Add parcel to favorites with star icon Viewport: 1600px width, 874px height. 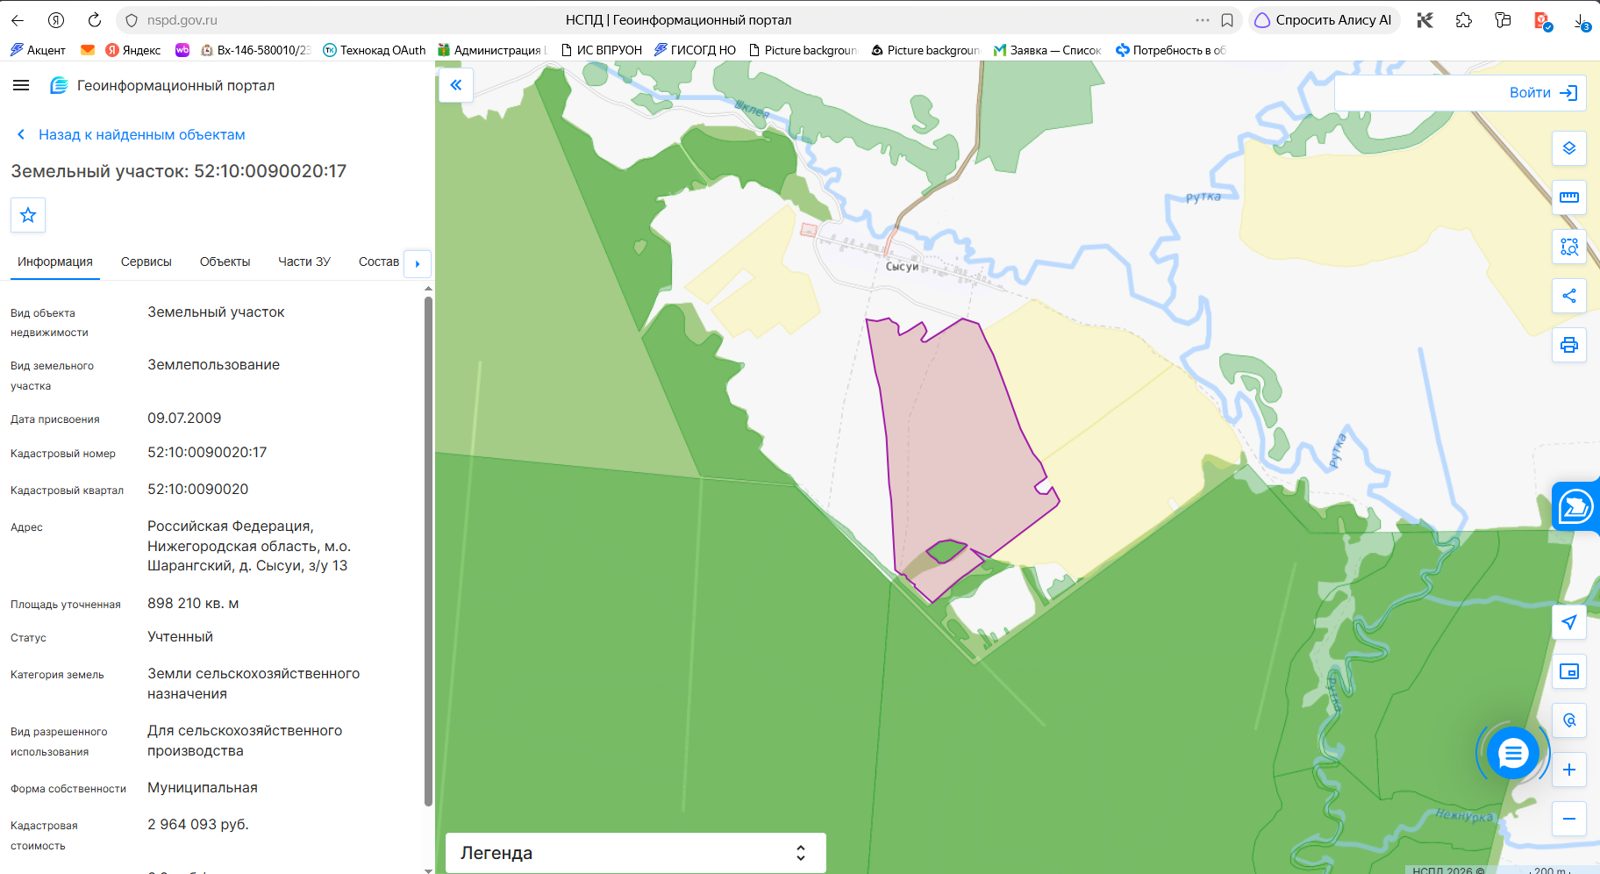pyautogui.click(x=28, y=215)
